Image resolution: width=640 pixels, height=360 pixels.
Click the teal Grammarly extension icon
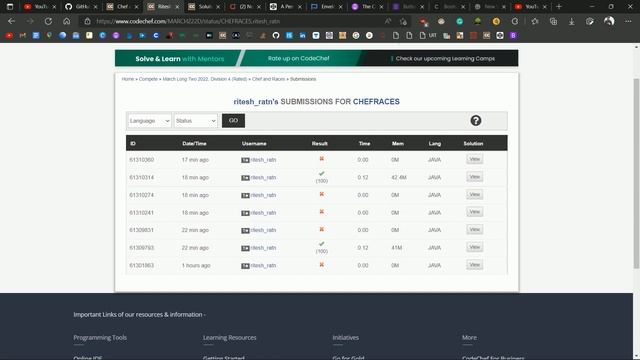pos(460,21)
